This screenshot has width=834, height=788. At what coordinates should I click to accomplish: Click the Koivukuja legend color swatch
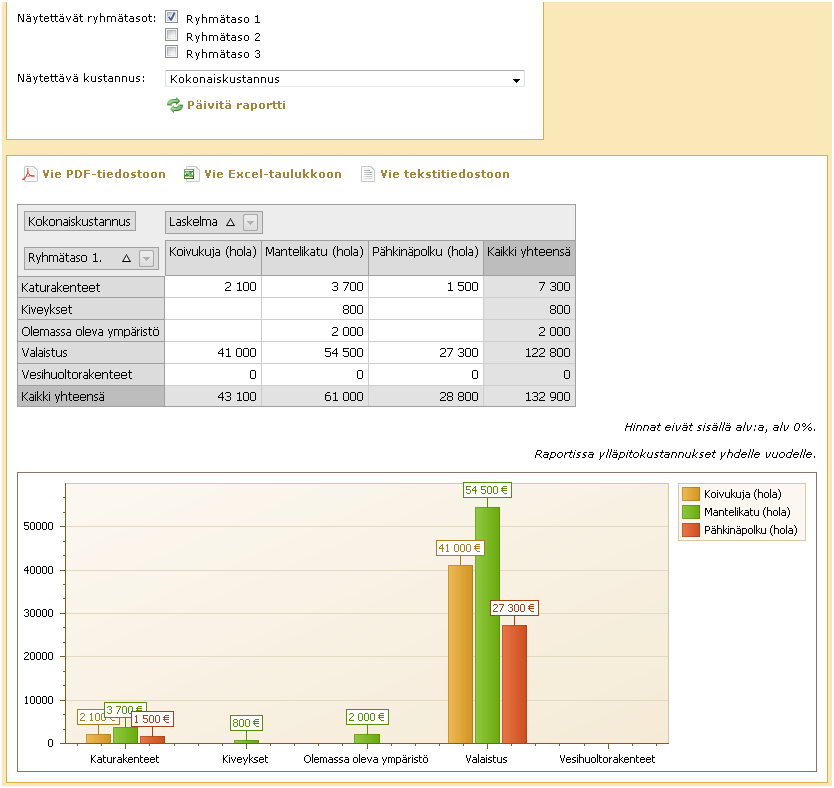(x=690, y=494)
